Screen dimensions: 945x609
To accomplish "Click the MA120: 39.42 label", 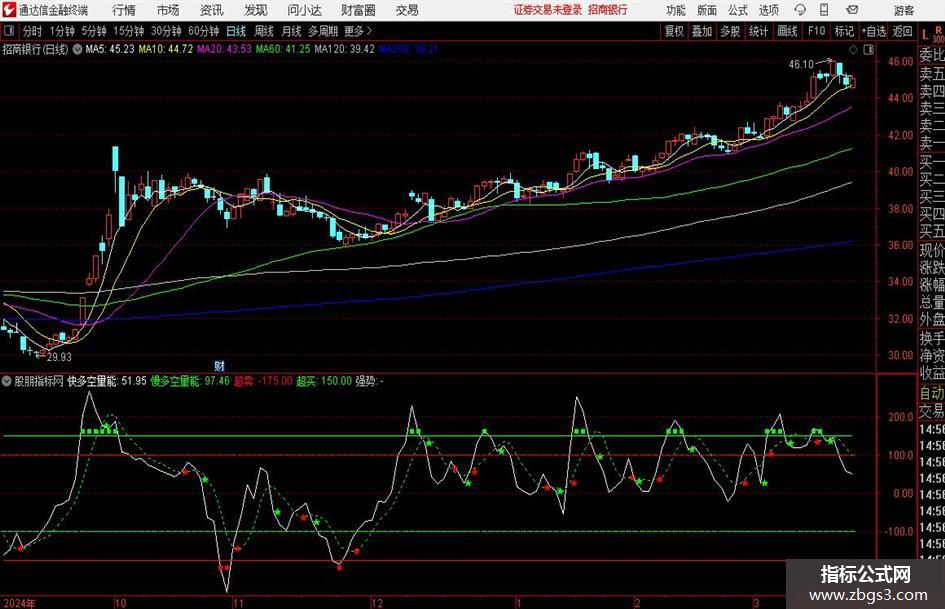I will point(344,49).
